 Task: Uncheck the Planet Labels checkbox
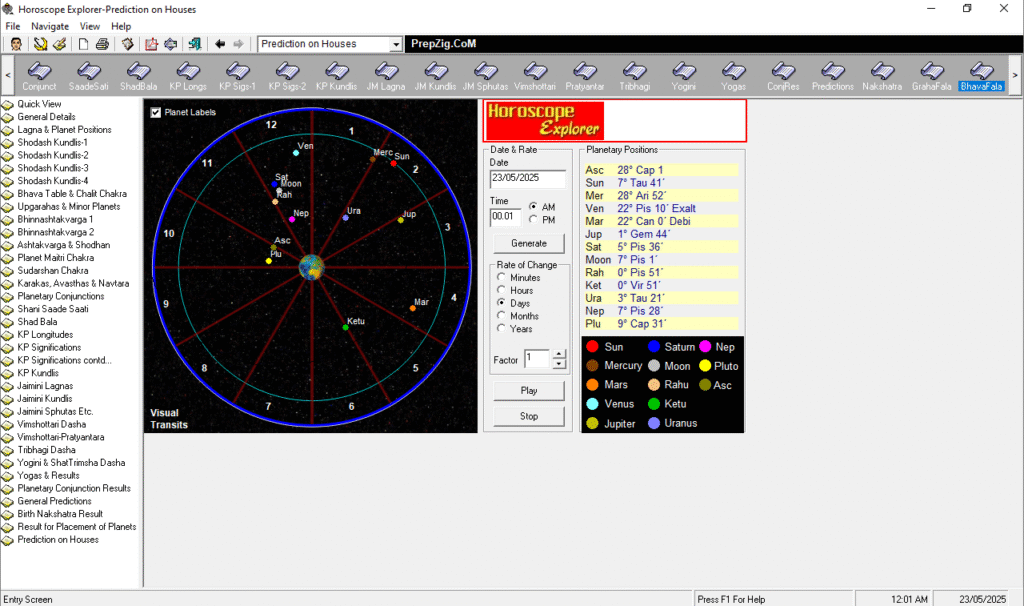click(x=155, y=113)
